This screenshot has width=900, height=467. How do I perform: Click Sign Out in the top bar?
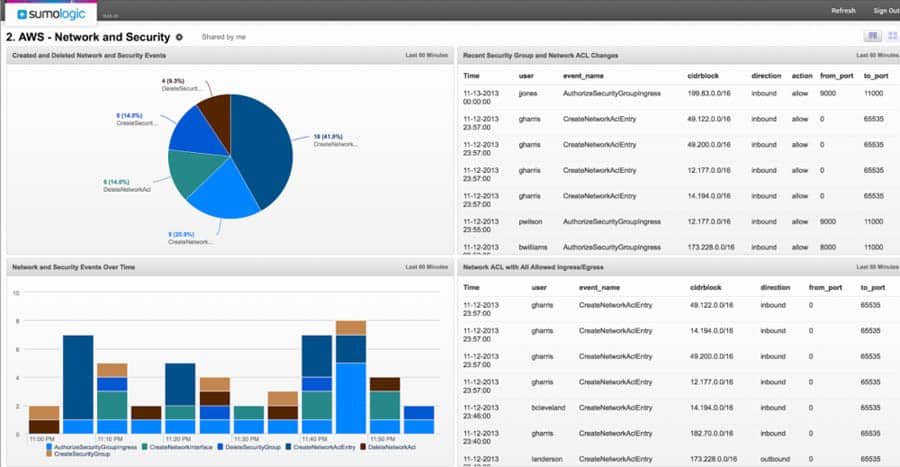[886, 11]
